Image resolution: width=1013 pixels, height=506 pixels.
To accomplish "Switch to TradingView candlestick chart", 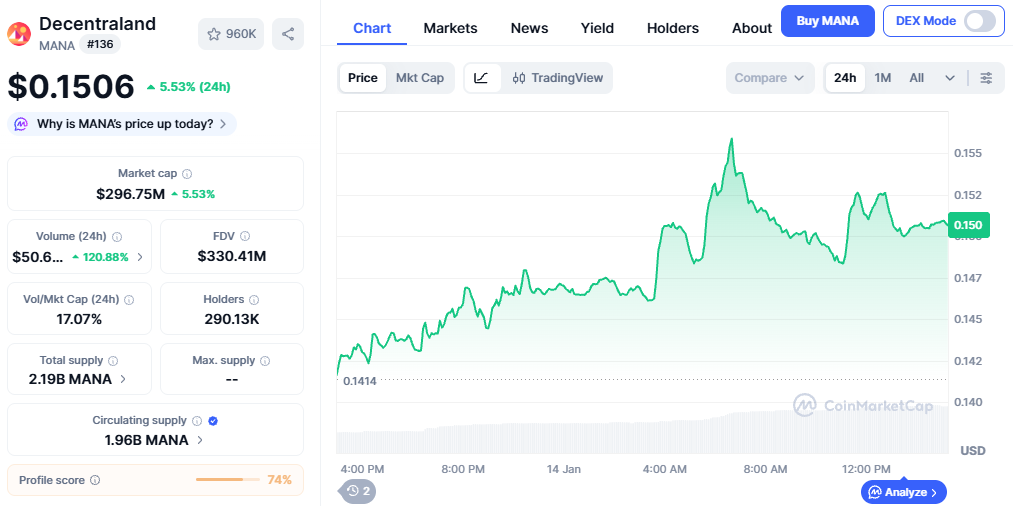I will 557,78.
